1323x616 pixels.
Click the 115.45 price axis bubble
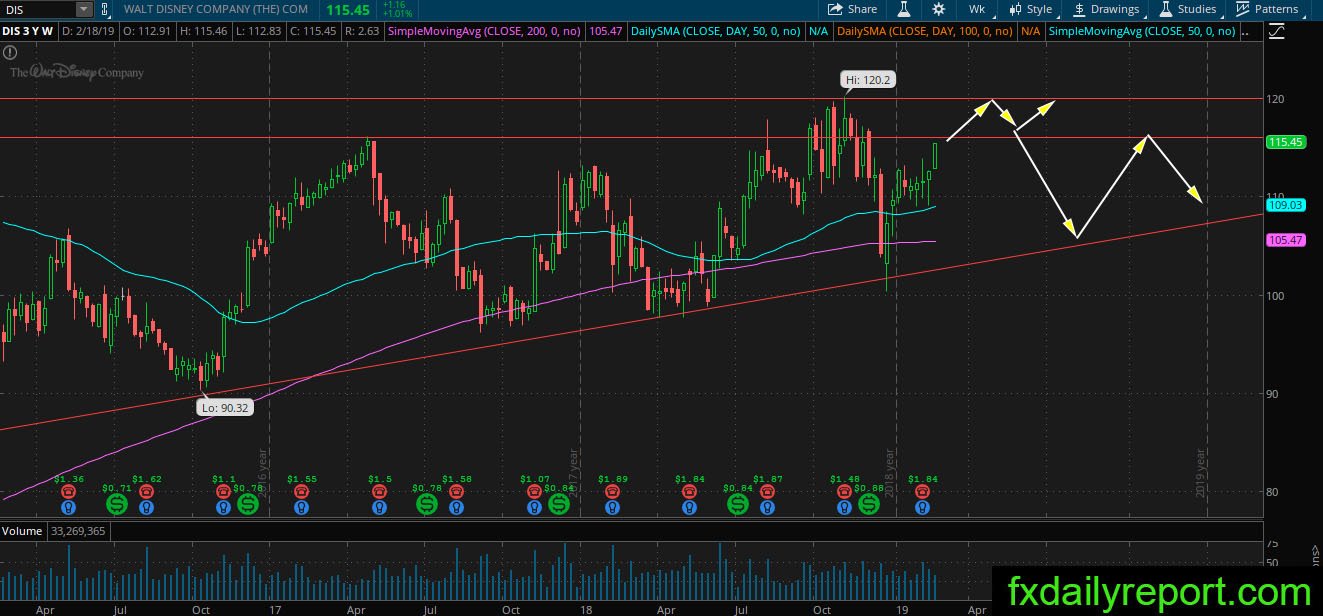(1286, 142)
